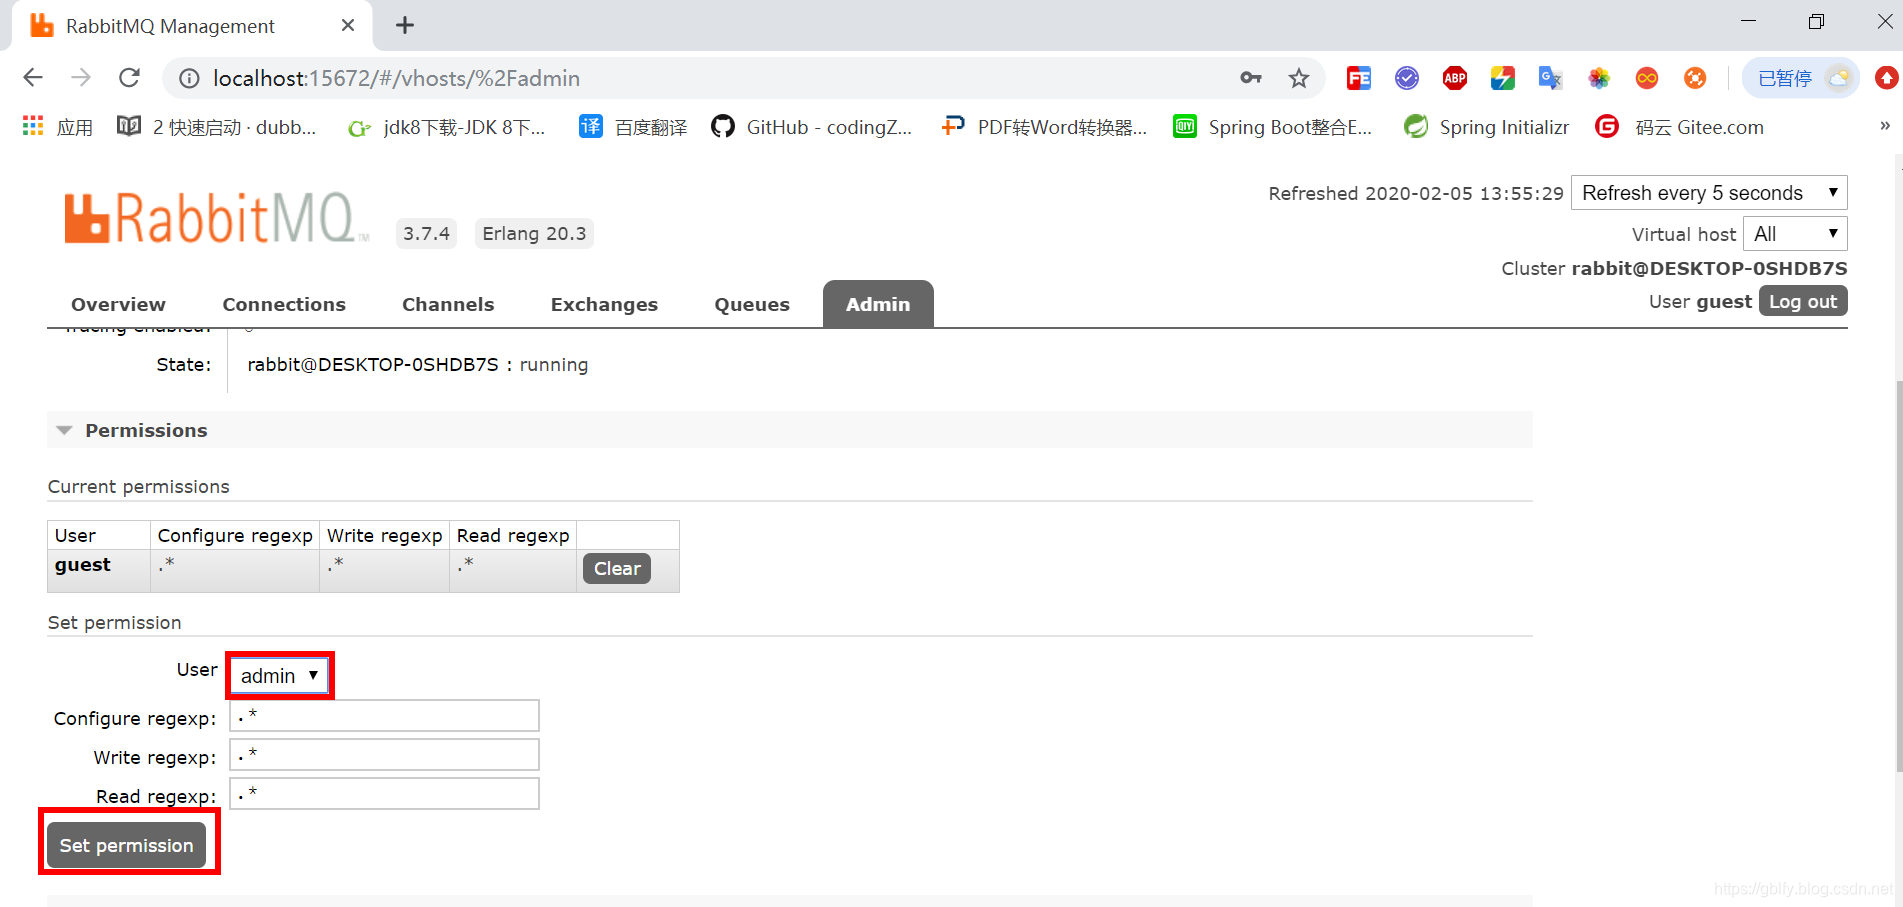Open the Spring Boot bookmark
This screenshot has width=1903, height=907.
click(1273, 127)
